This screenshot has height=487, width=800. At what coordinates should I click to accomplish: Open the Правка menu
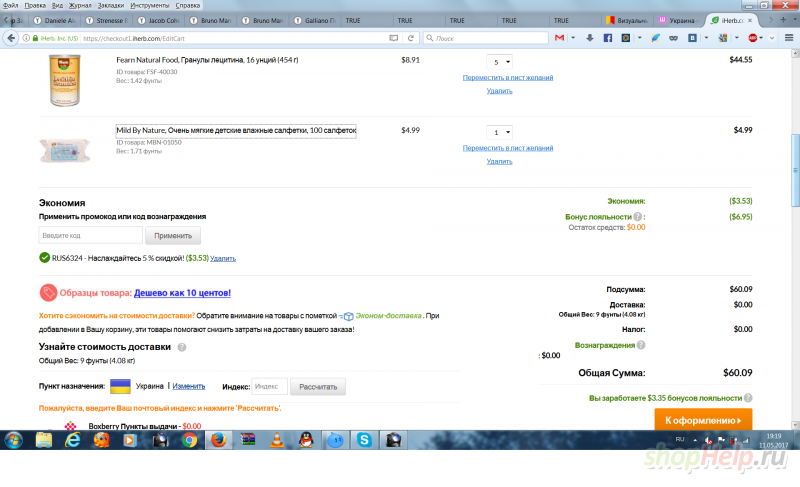pyautogui.click(x=35, y=5)
